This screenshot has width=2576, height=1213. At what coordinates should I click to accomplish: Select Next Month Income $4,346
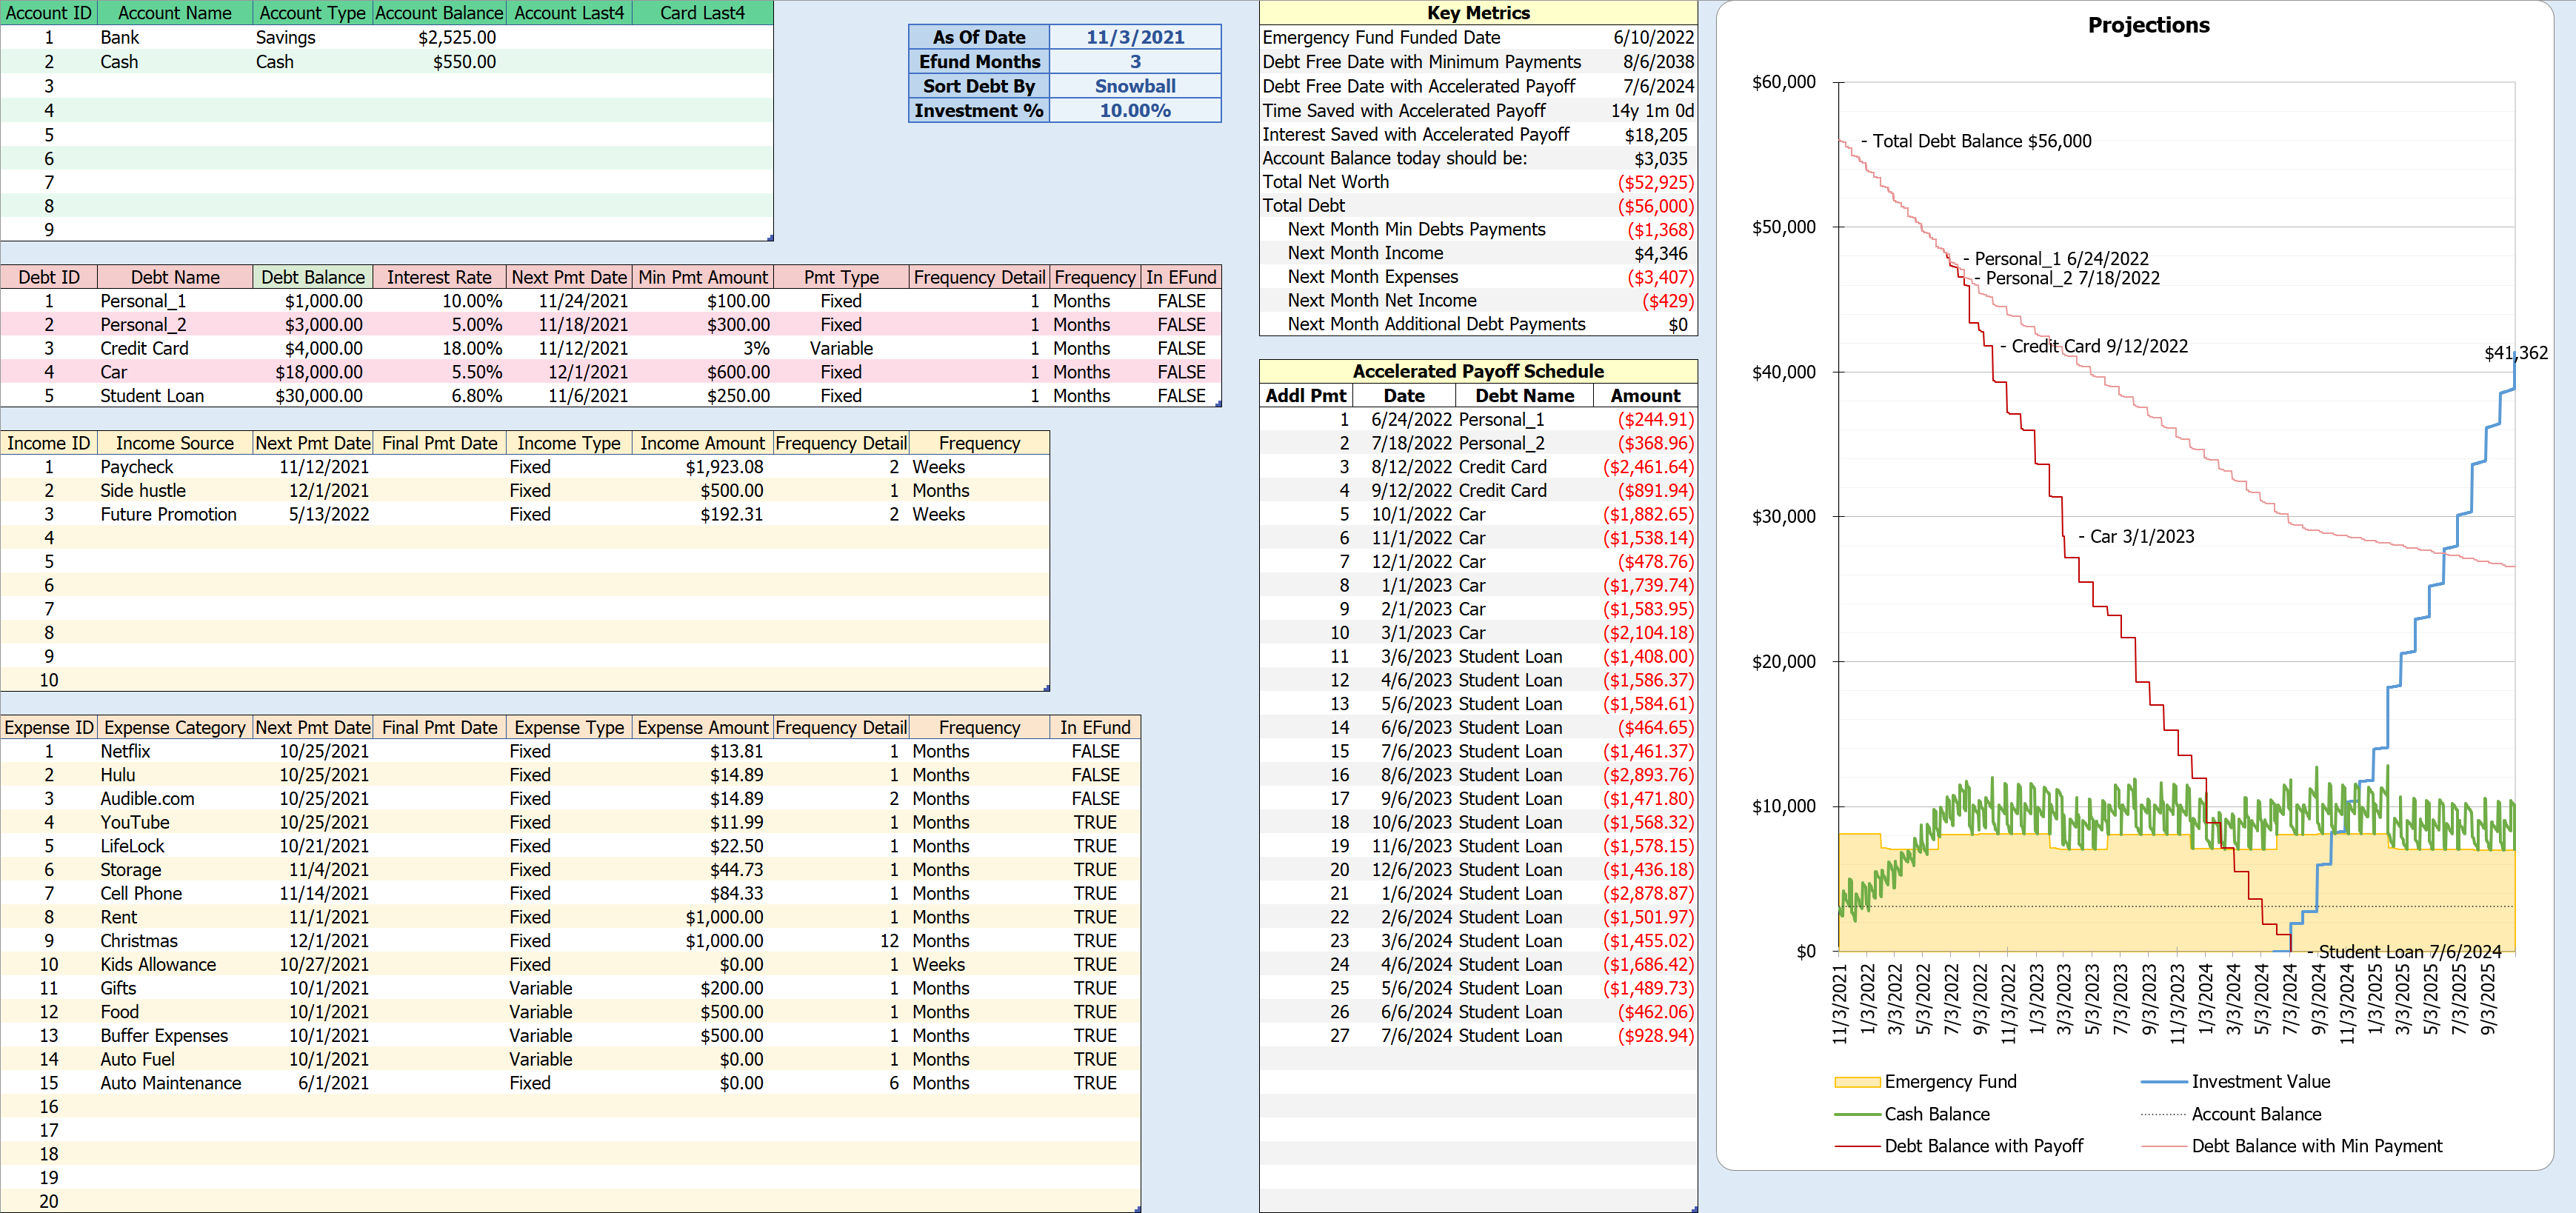click(x=1660, y=253)
